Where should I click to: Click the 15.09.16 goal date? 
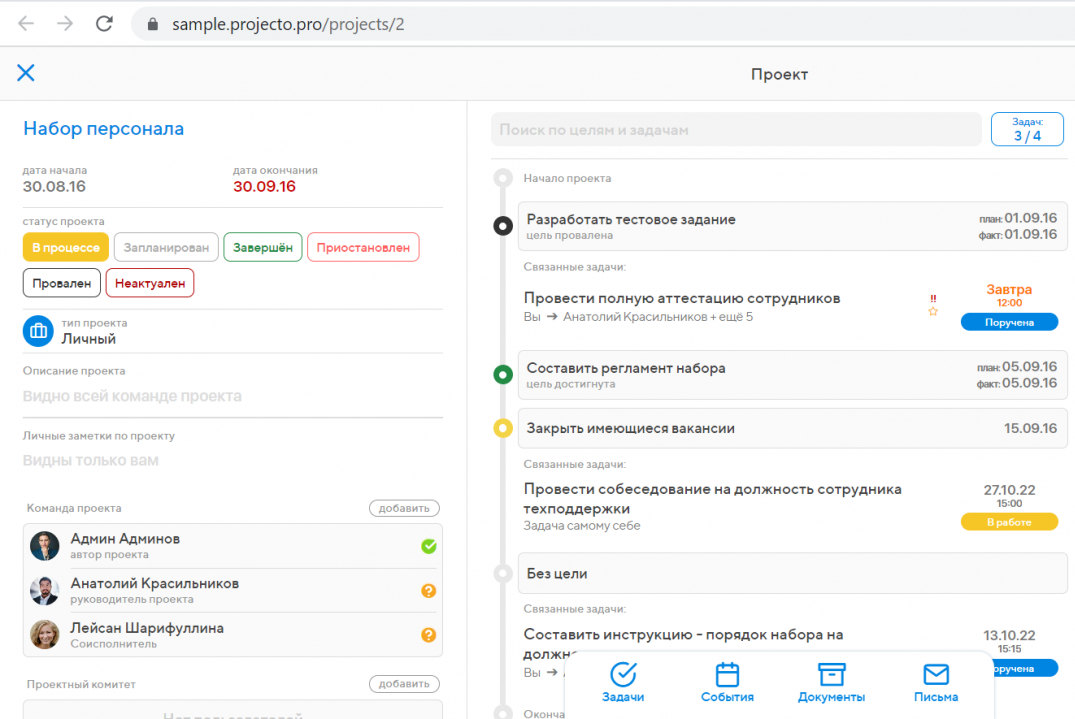[x=1030, y=428]
